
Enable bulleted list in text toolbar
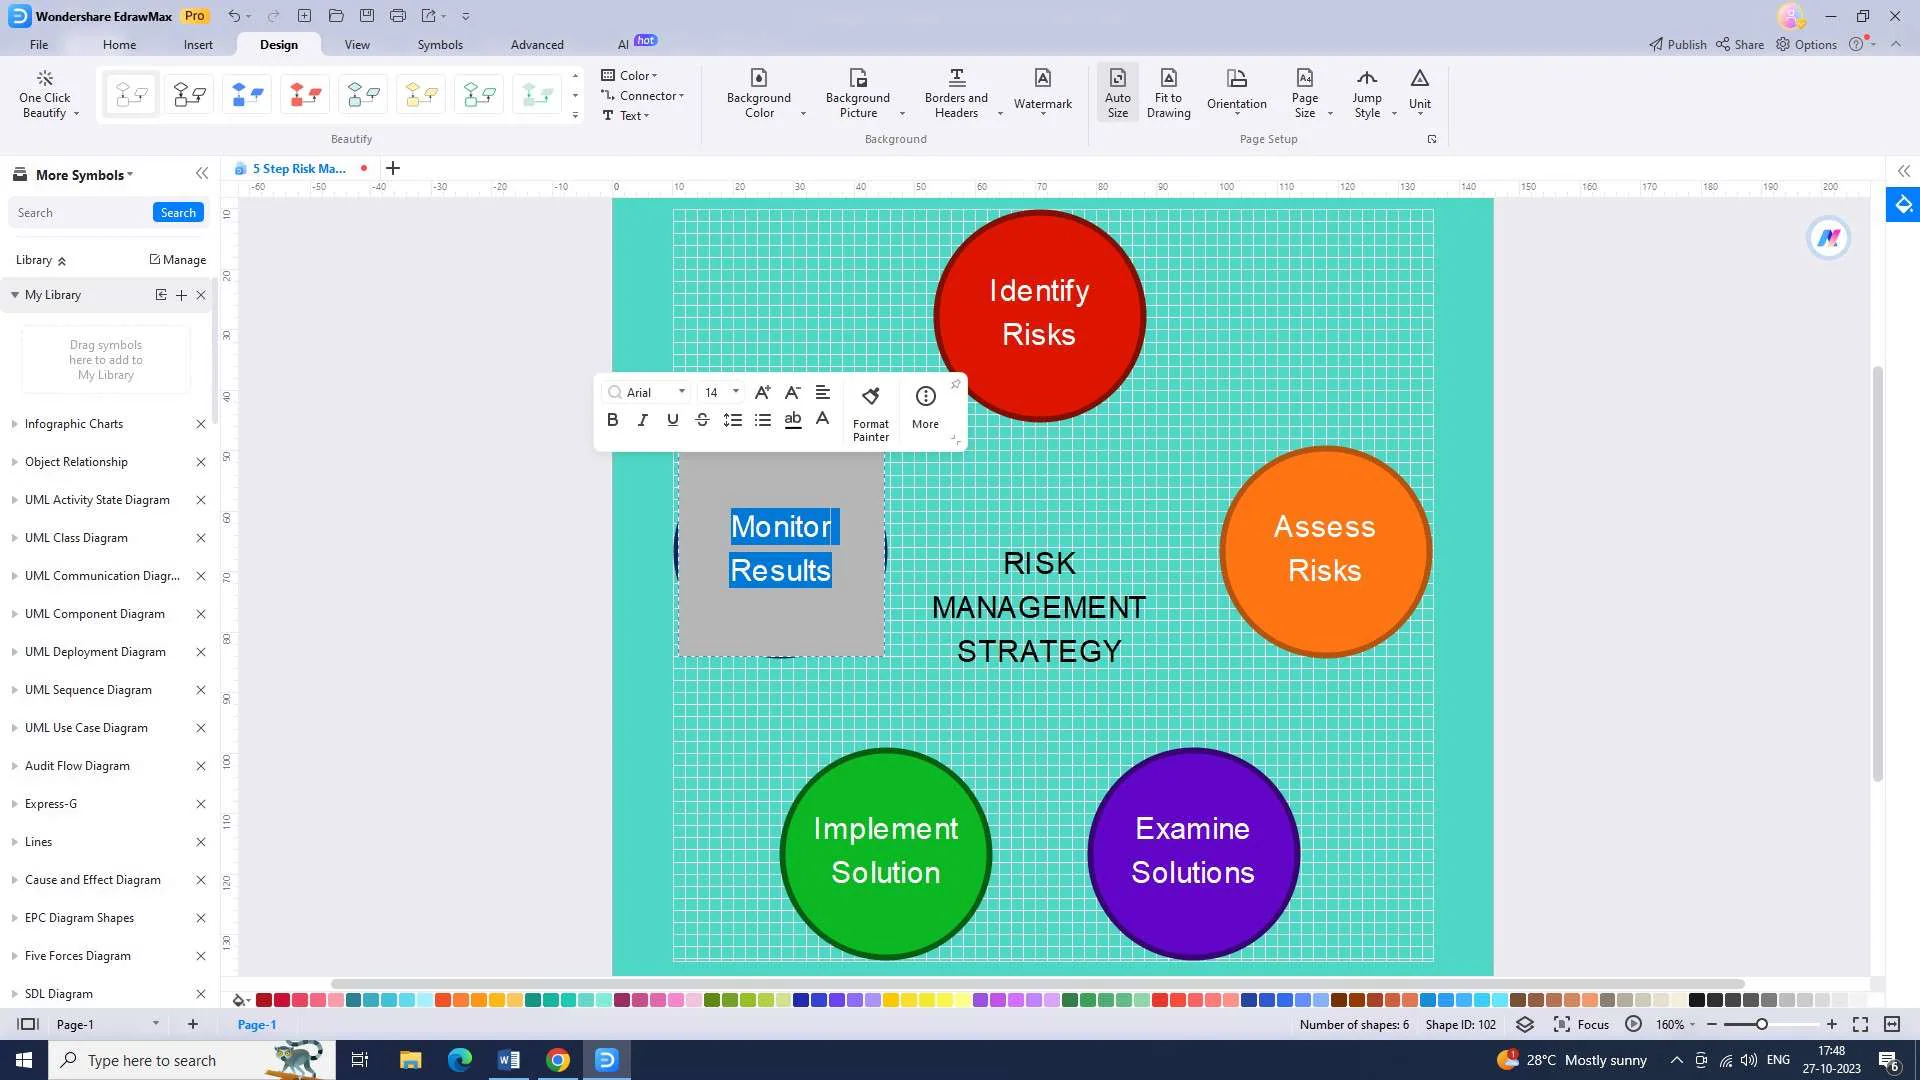point(764,419)
